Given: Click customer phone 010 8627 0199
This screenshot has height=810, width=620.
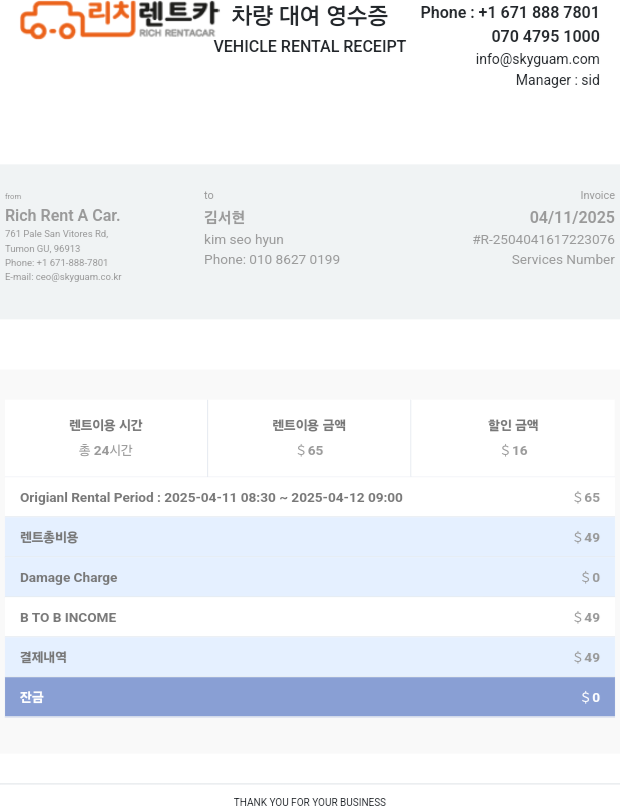Looking at the screenshot, I should (294, 259).
